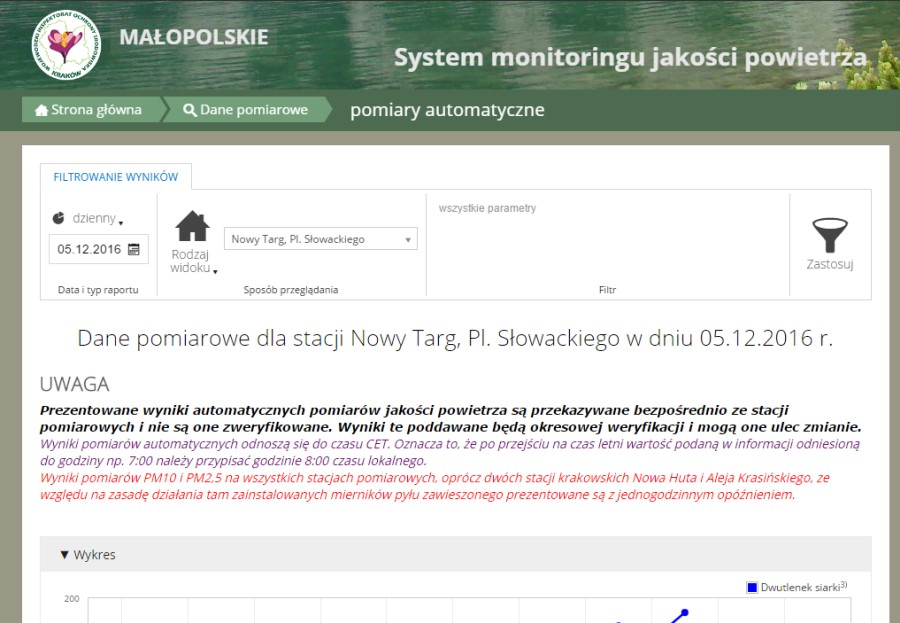Collapse the Wykres section
900x623 pixels.
point(88,555)
